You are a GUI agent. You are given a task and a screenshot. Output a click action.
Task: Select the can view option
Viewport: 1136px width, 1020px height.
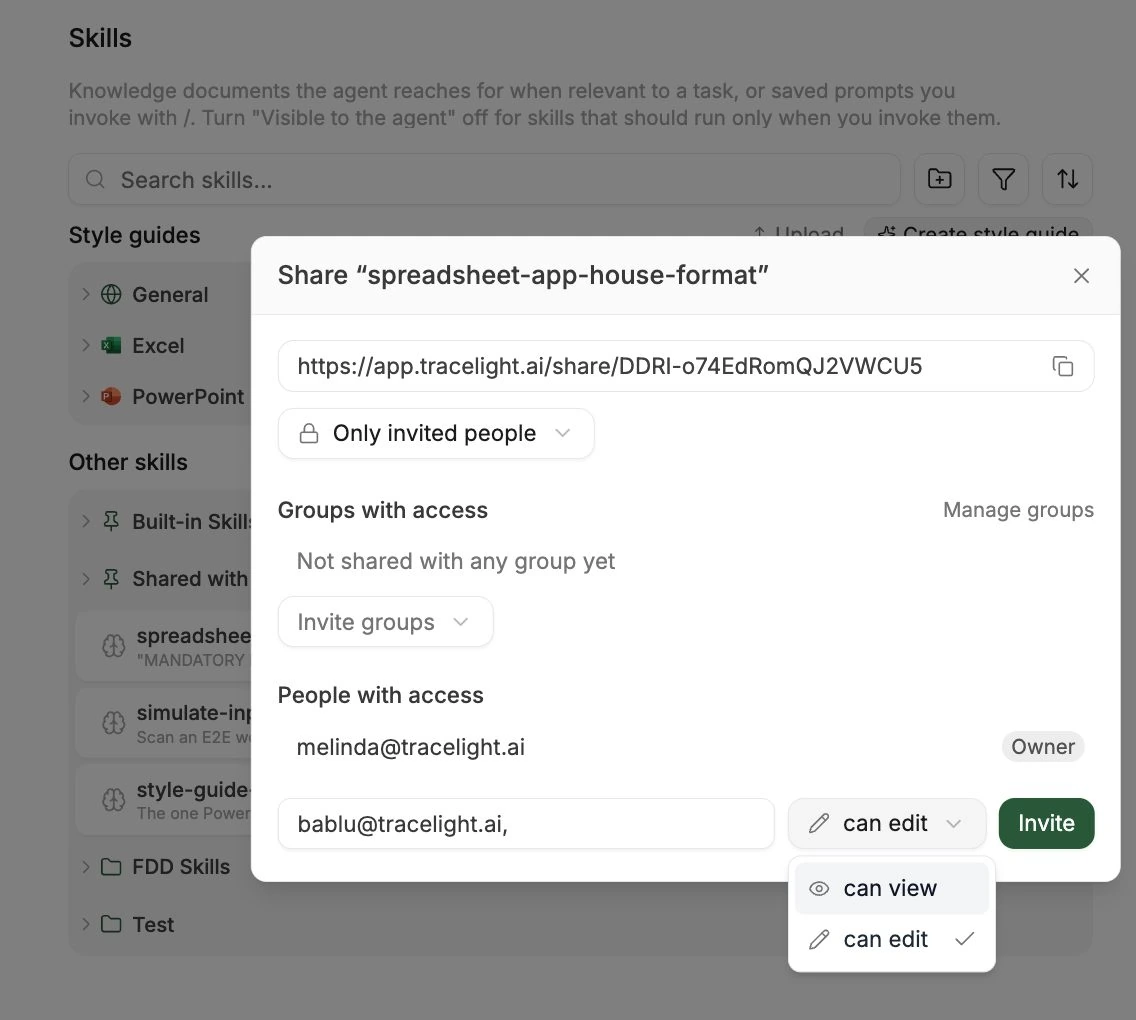[x=891, y=888]
